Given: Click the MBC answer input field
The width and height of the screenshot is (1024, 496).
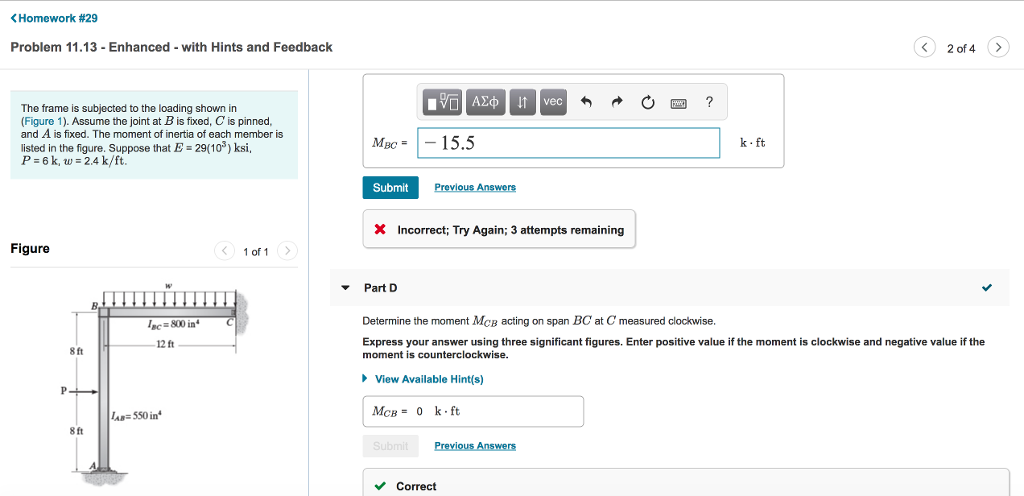Looking at the screenshot, I should point(568,143).
